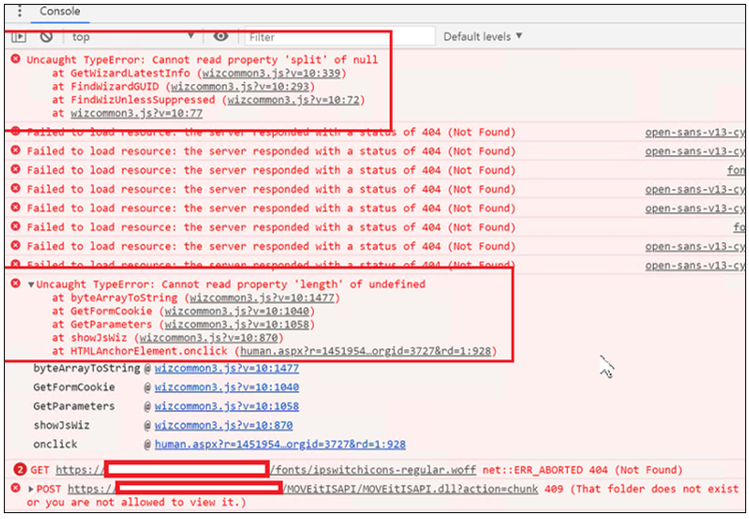This screenshot has height=519, width=749.
Task: Collapse the 'length' of undefined TypeError stack
Action: (x=31, y=285)
